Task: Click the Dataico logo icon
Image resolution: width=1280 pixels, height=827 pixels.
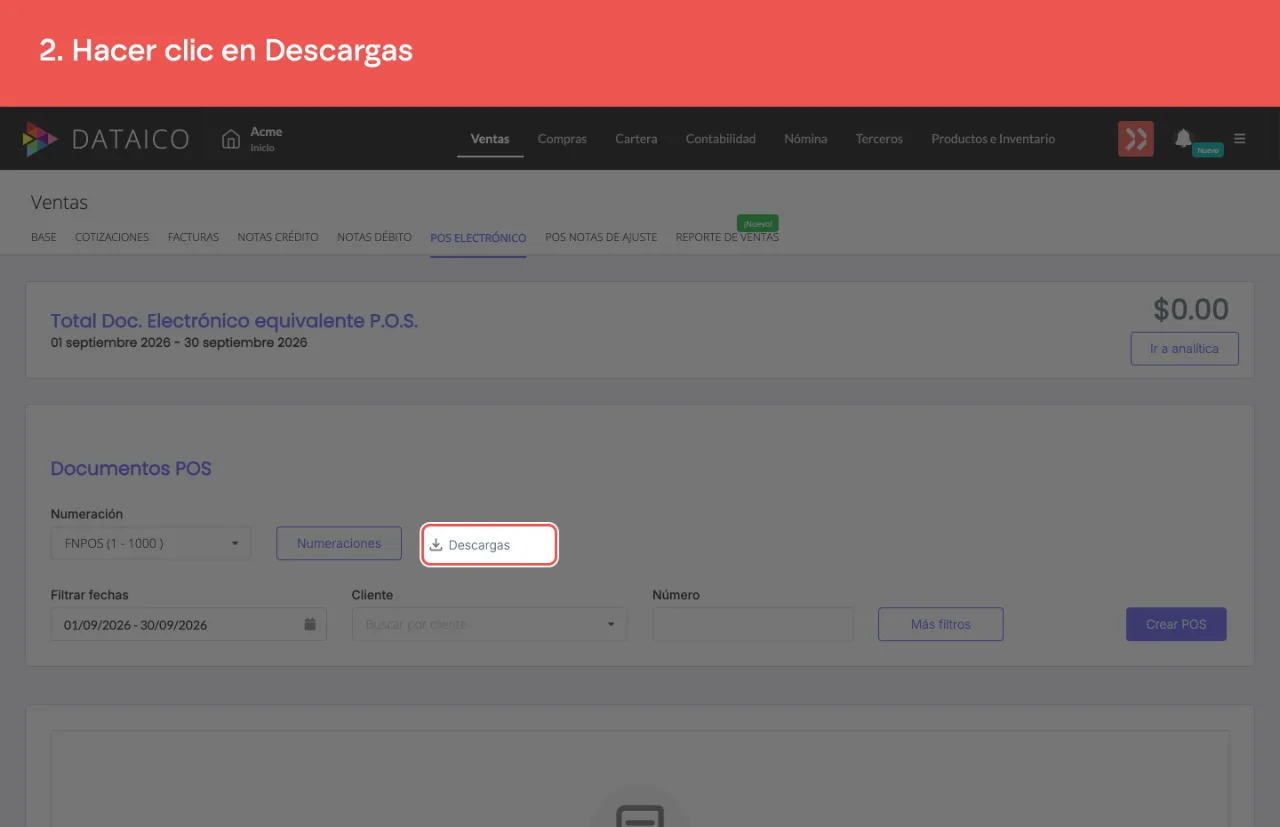Action: pos(40,139)
